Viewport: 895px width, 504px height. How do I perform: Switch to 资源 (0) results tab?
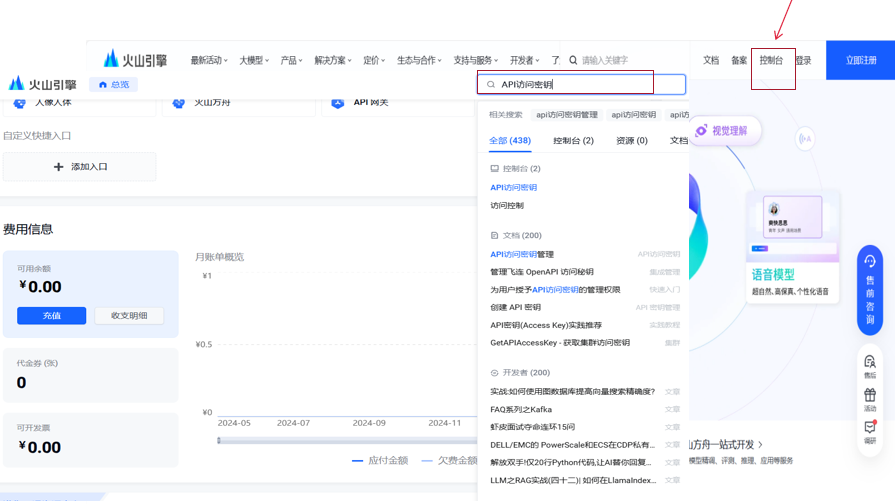pos(632,140)
